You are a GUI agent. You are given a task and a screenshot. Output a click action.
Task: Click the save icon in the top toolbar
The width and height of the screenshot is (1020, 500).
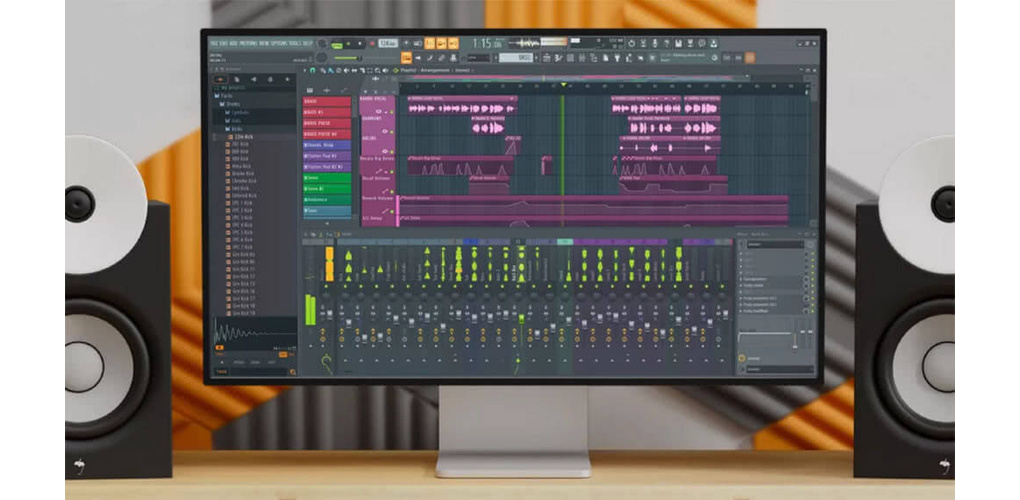678,43
